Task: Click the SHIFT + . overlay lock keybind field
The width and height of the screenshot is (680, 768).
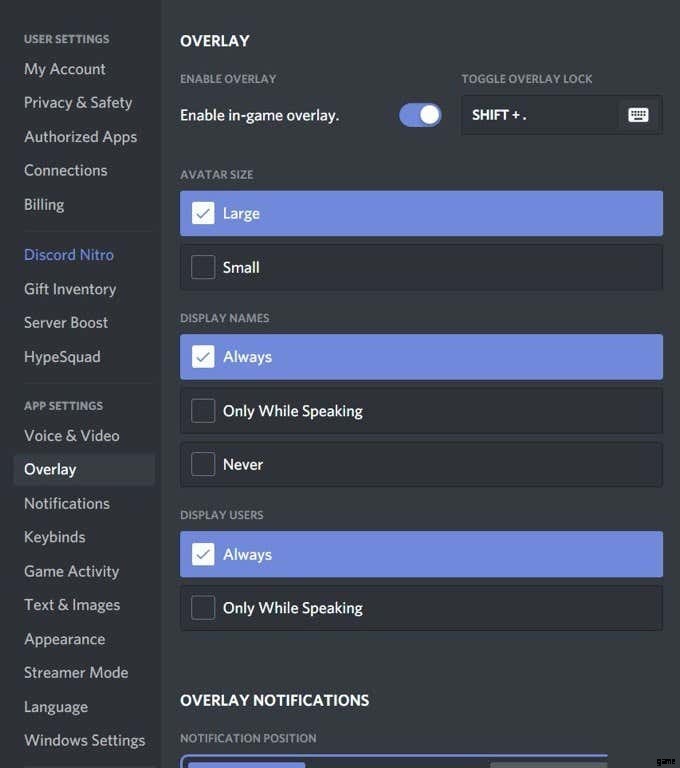Action: pos(540,115)
